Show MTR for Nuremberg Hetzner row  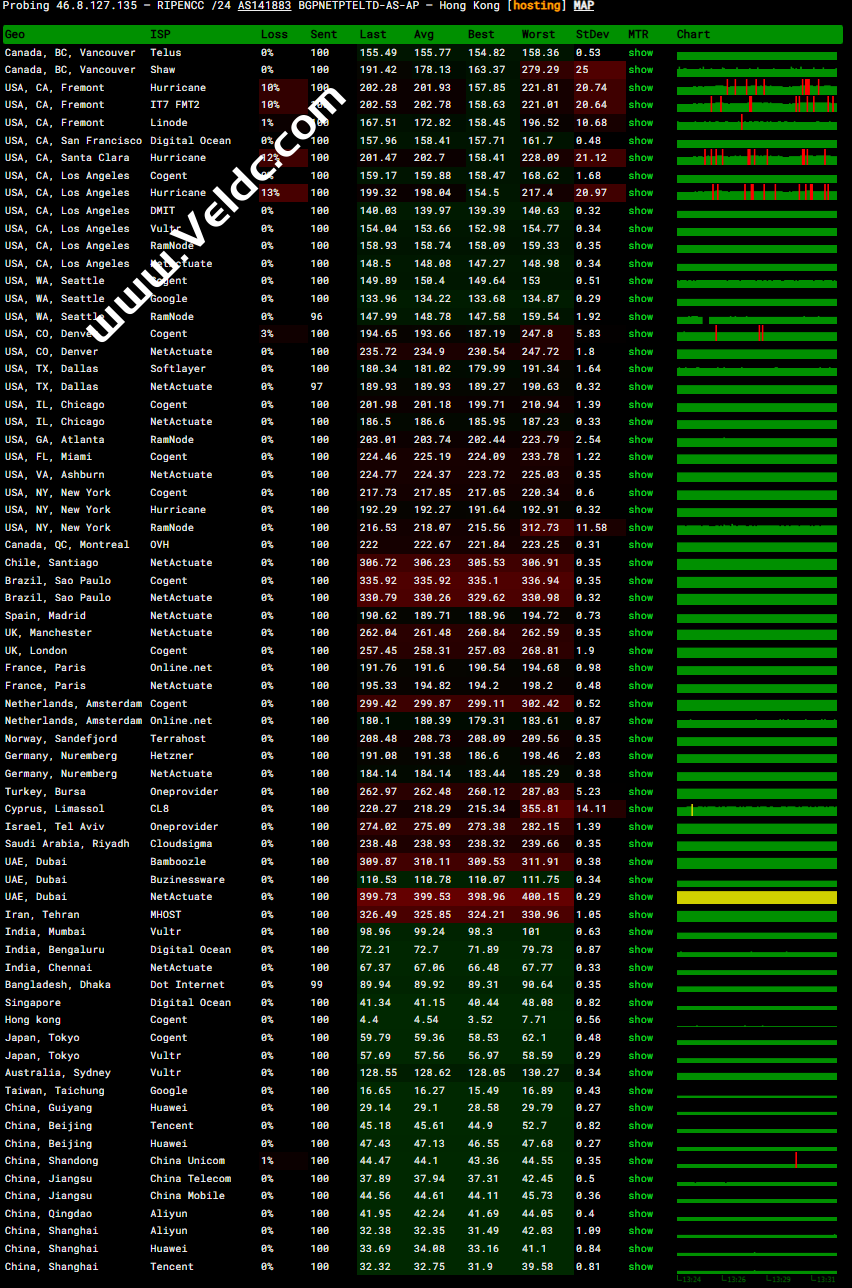point(641,756)
